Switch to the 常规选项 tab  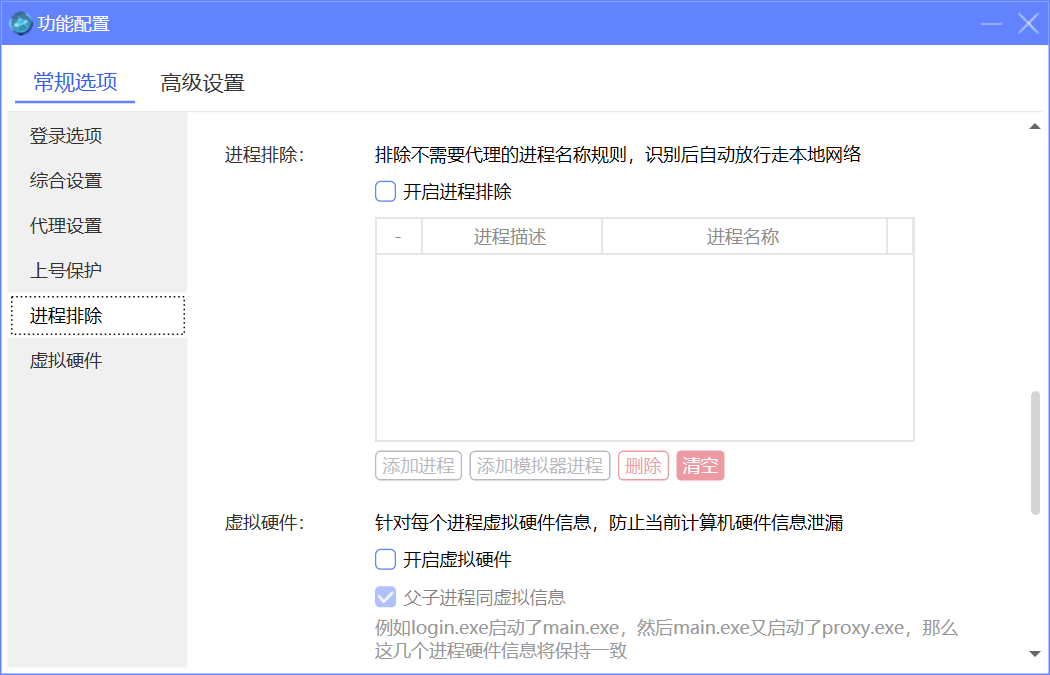click(75, 83)
